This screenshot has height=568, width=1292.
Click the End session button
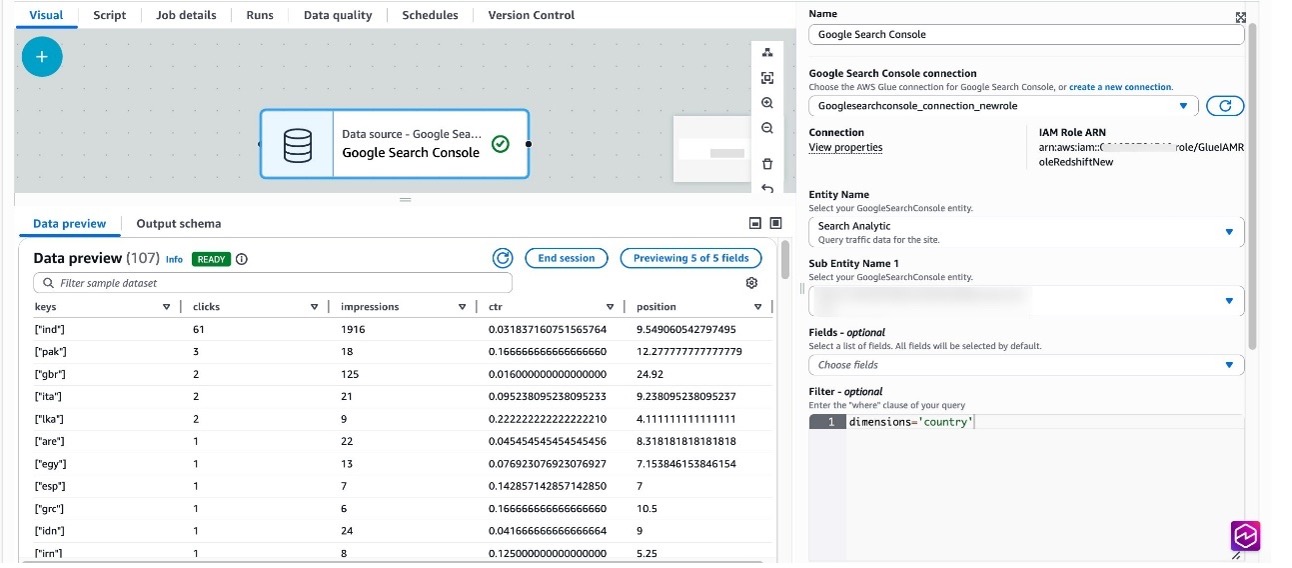(x=566, y=258)
